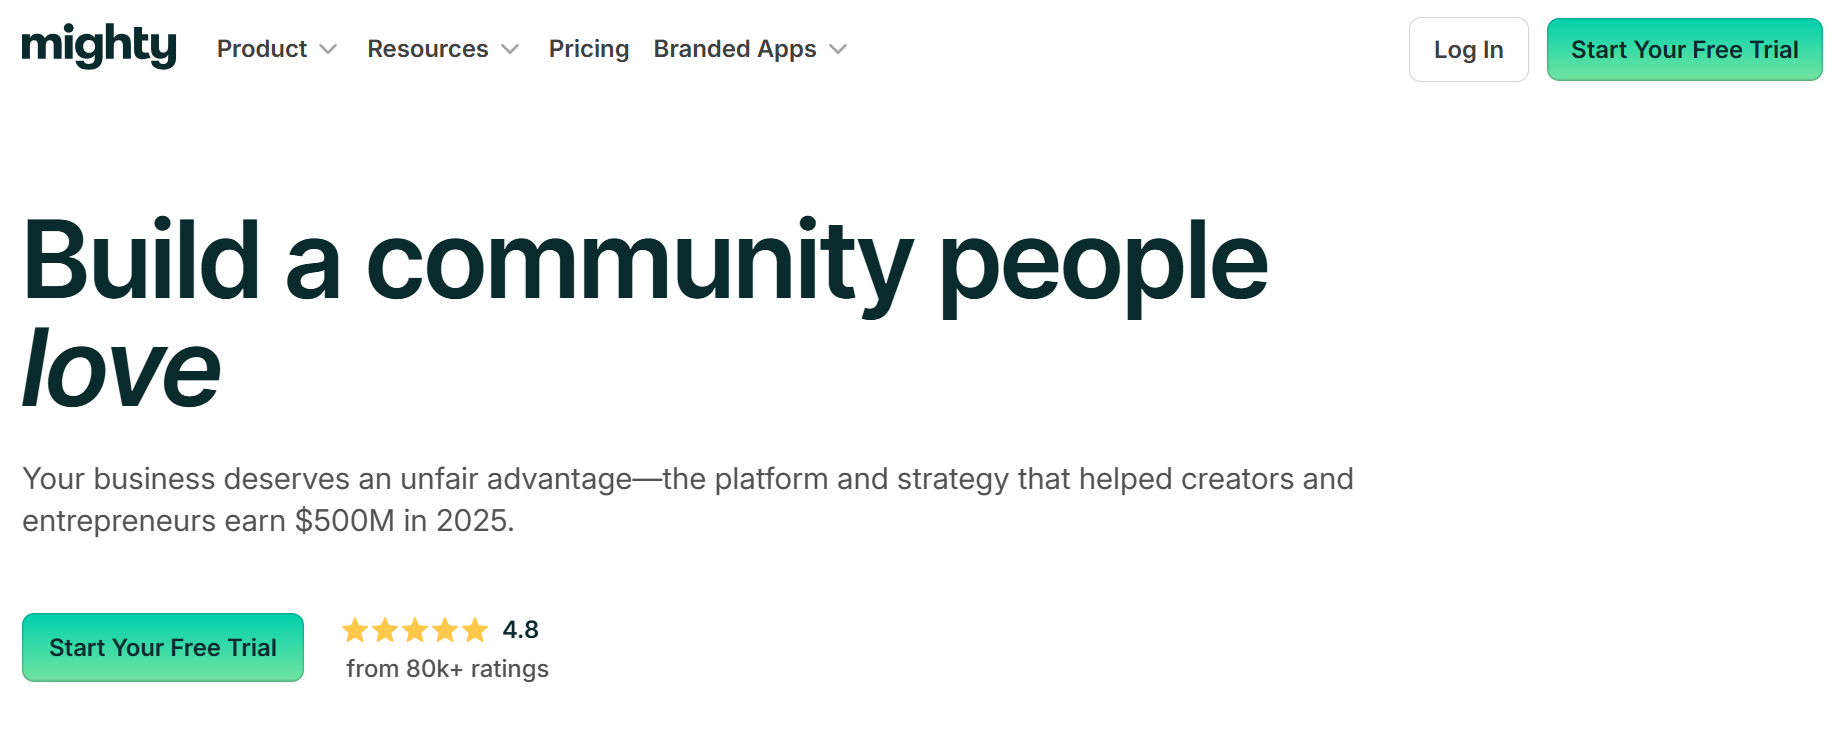Open the 'from 80k+ ratings' link
The width and height of the screenshot is (1846, 735).
click(x=446, y=668)
